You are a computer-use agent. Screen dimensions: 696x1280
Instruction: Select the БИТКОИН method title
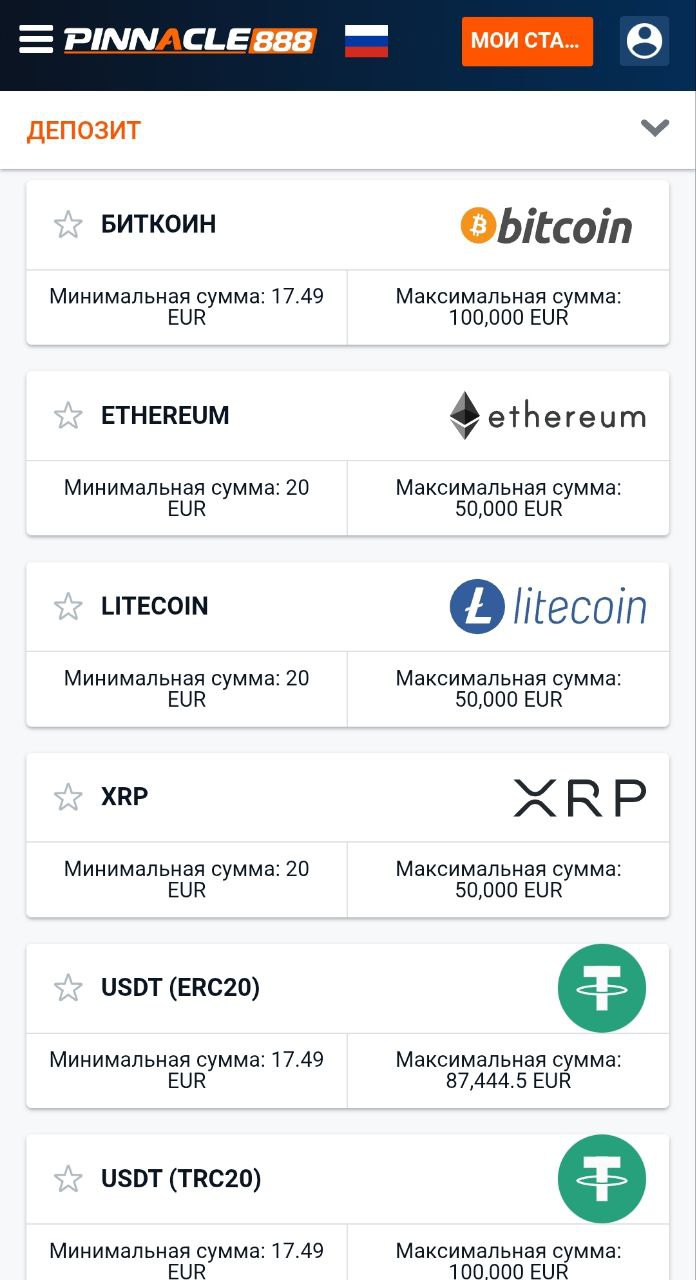pyautogui.click(x=158, y=224)
